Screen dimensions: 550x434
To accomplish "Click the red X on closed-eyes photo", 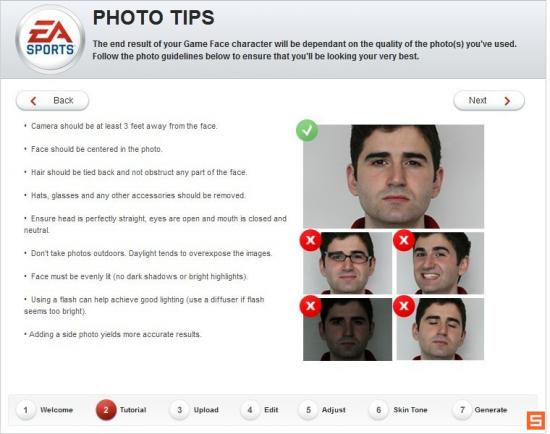I will [x=404, y=306].
